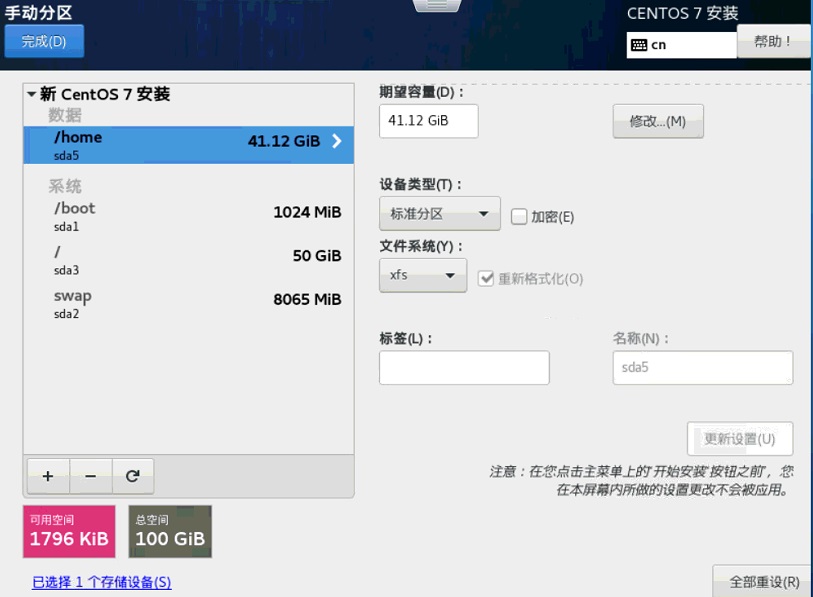
Task: Collapse the 新 CentOS 7 安装 tree
Action: (x=32, y=94)
